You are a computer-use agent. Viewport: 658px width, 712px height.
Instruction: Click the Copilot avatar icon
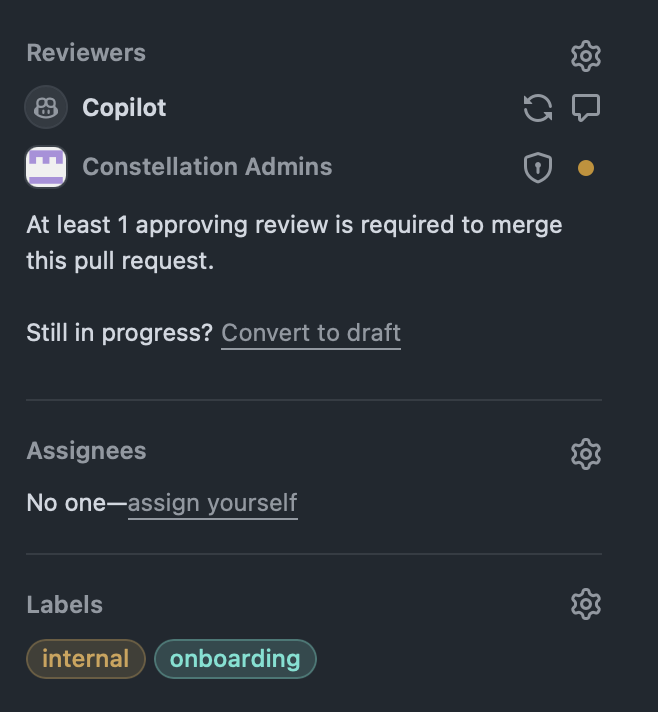coord(46,108)
